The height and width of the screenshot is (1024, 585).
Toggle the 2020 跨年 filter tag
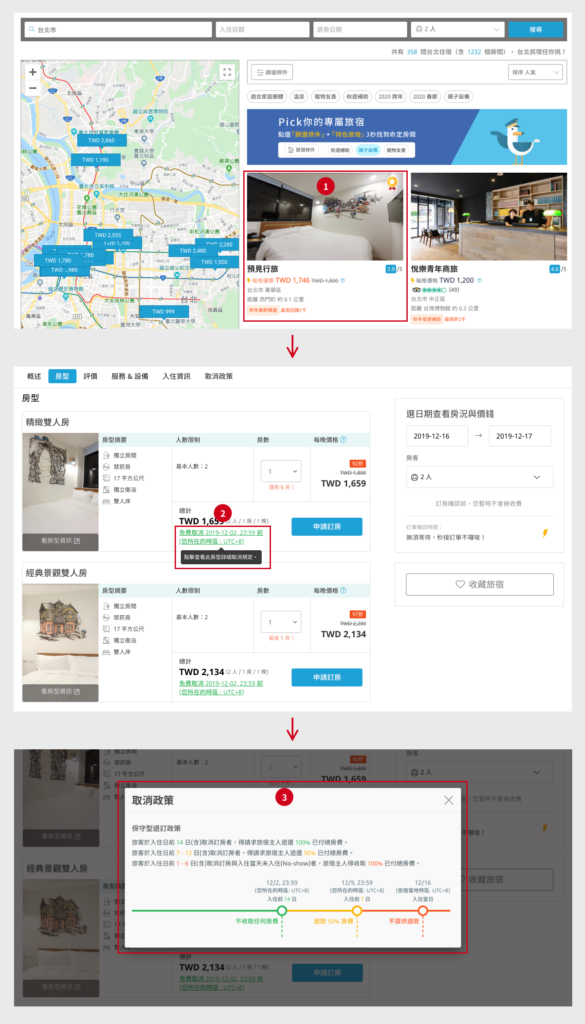(390, 96)
